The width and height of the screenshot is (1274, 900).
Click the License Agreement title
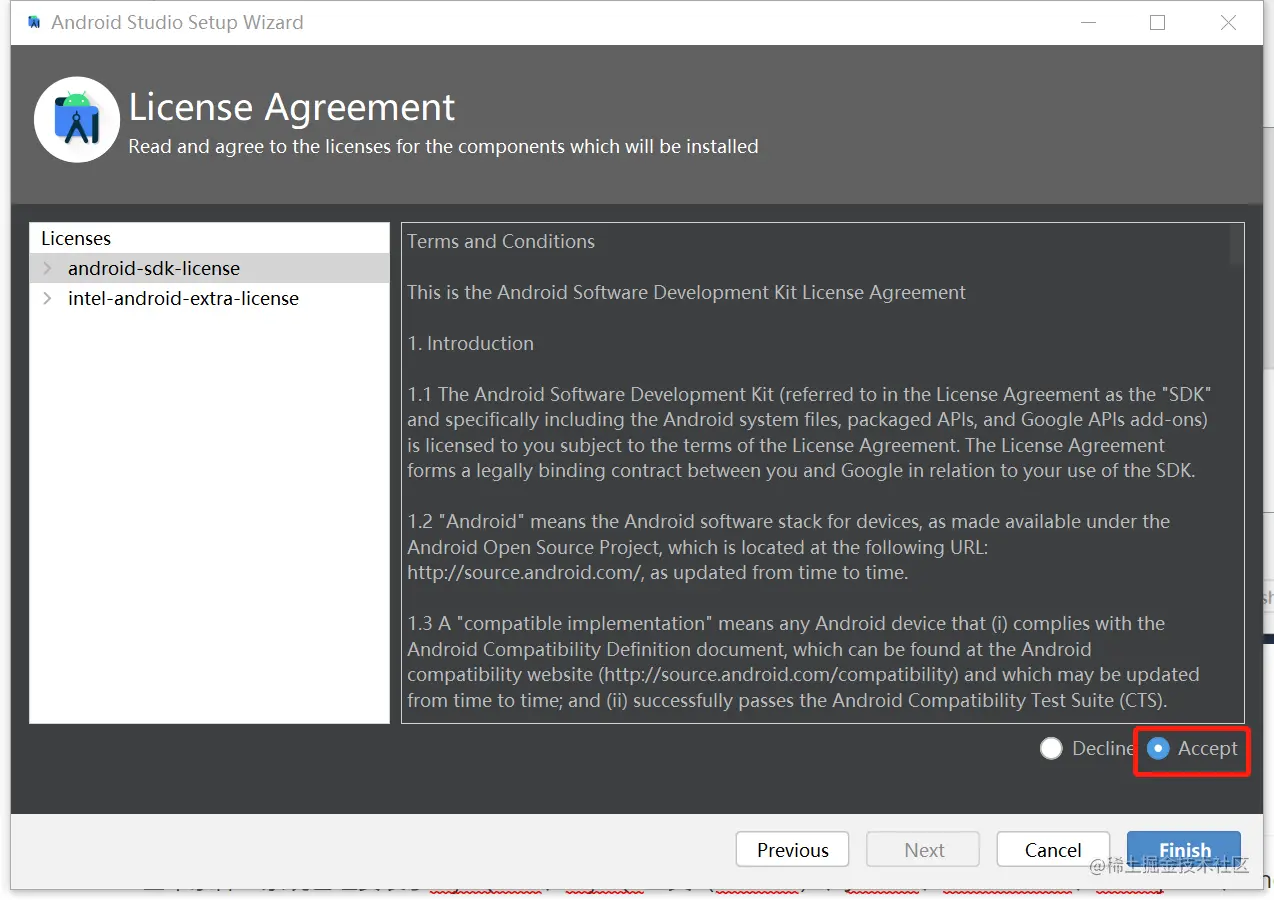click(292, 107)
